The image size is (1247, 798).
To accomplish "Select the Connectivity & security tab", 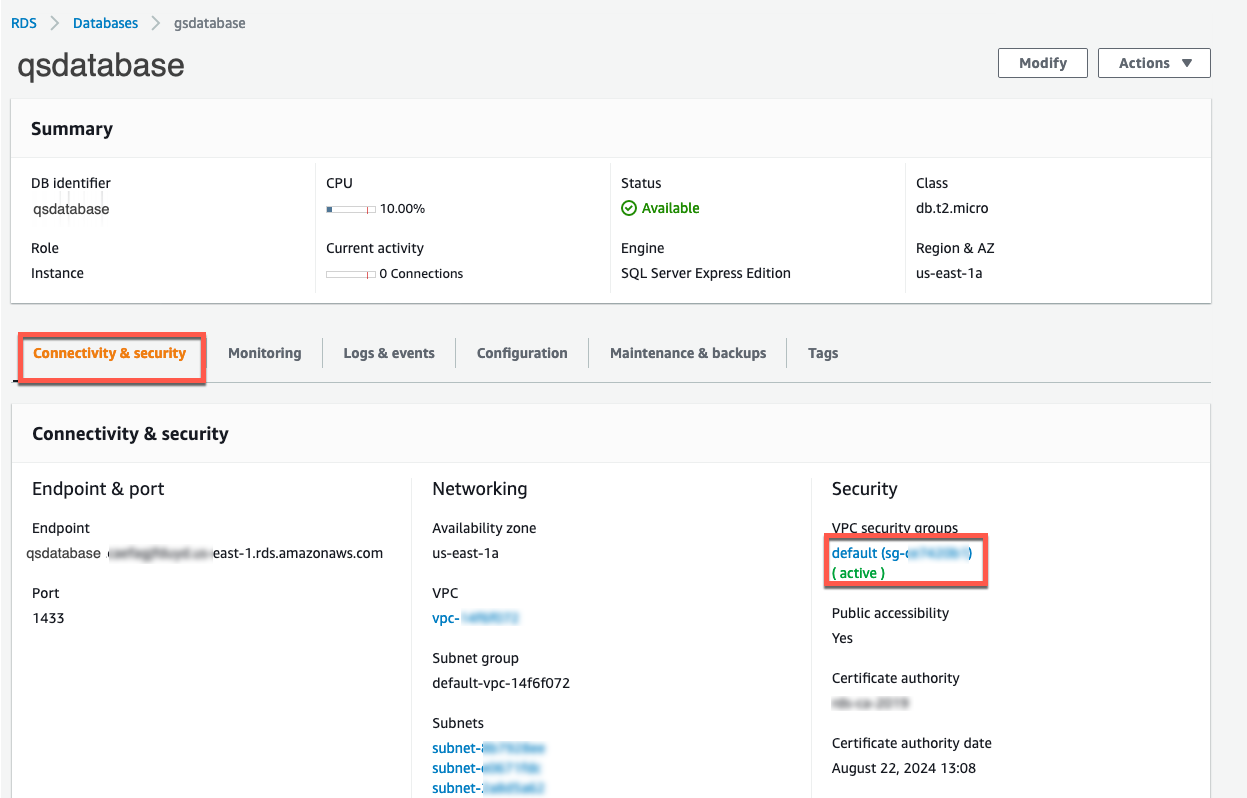I will tap(110, 353).
